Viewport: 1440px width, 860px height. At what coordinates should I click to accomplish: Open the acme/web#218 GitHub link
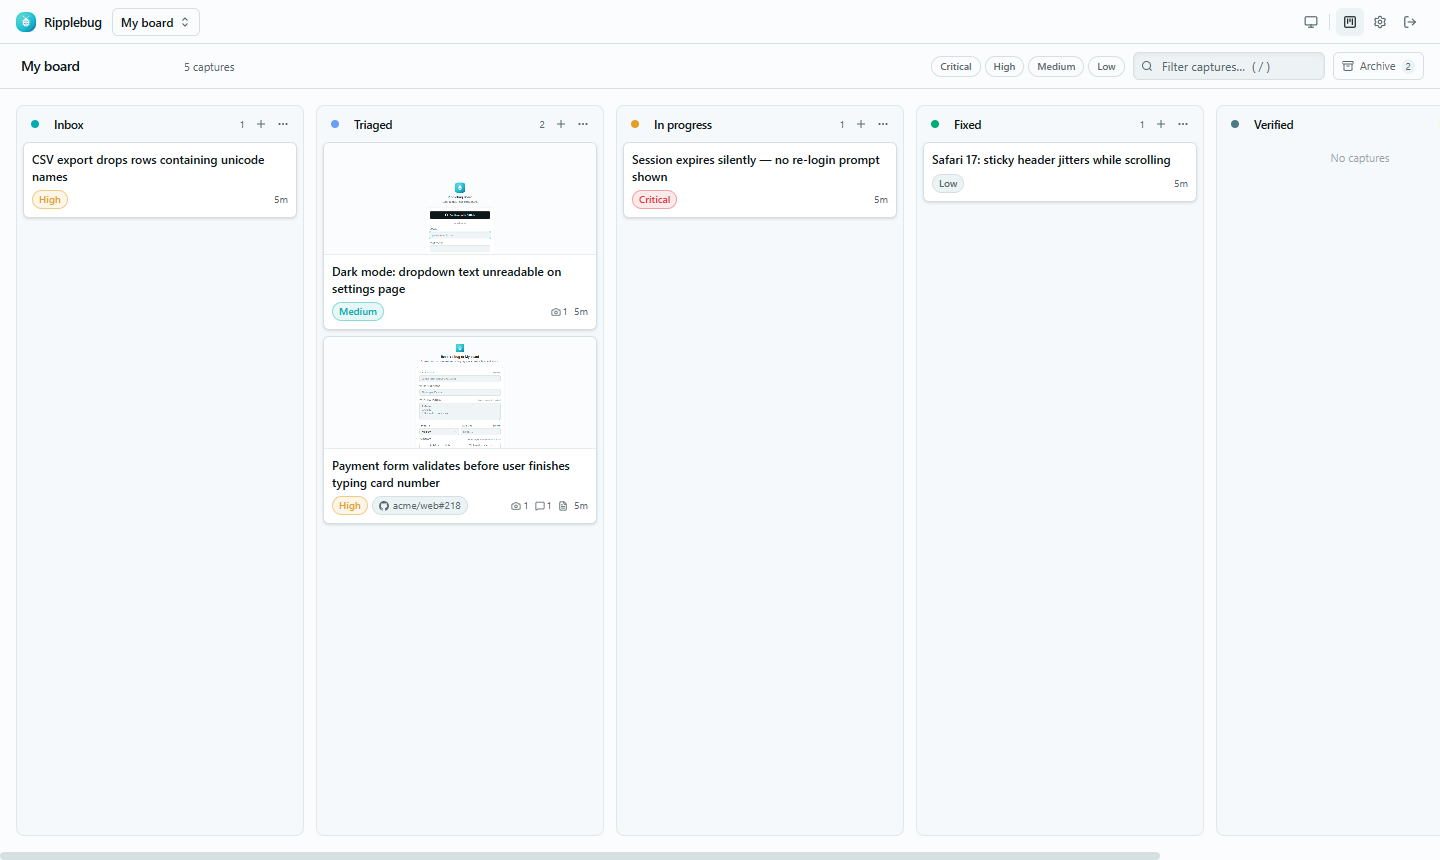click(420, 506)
